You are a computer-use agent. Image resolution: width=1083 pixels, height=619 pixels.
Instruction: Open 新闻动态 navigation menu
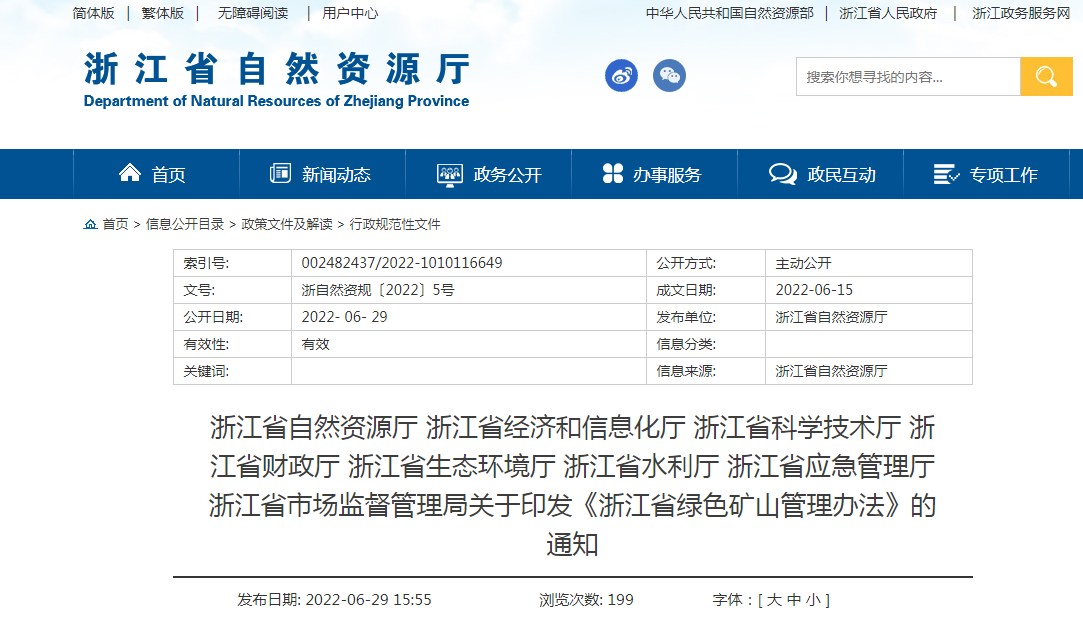(x=320, y=175)
